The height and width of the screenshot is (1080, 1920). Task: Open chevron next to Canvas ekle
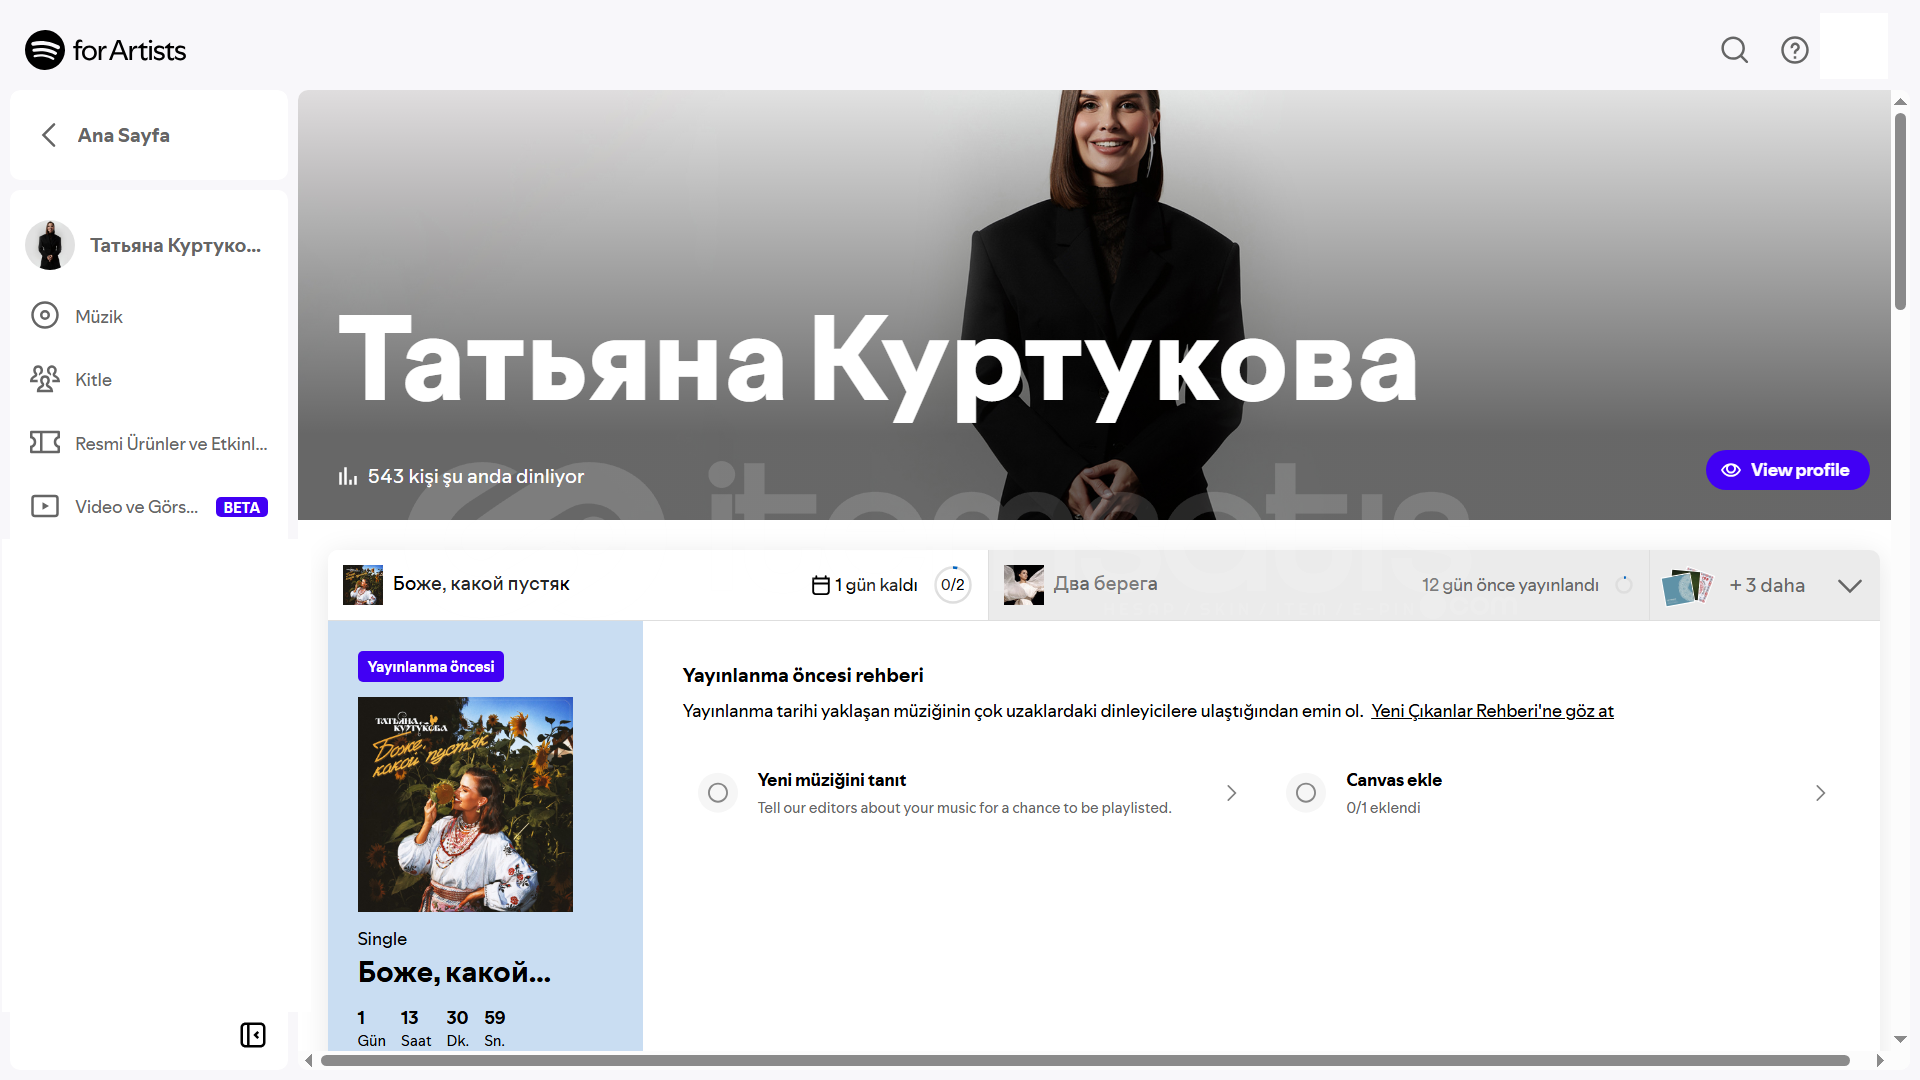click(x=1820, y=793)
